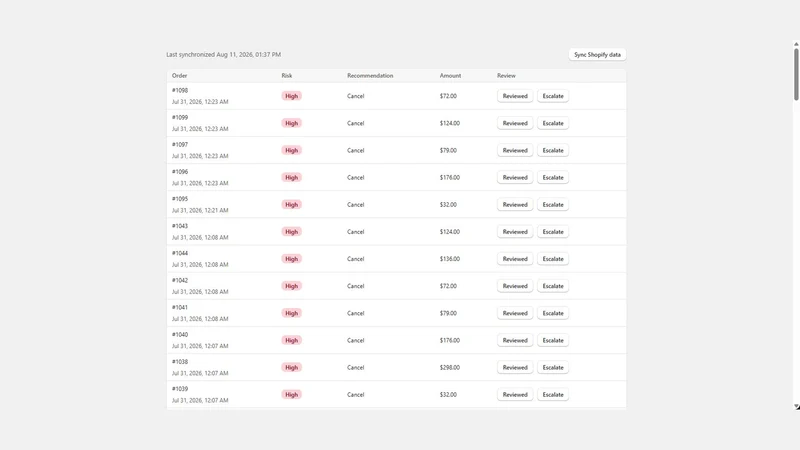Select order number #1043

point(180,226)
